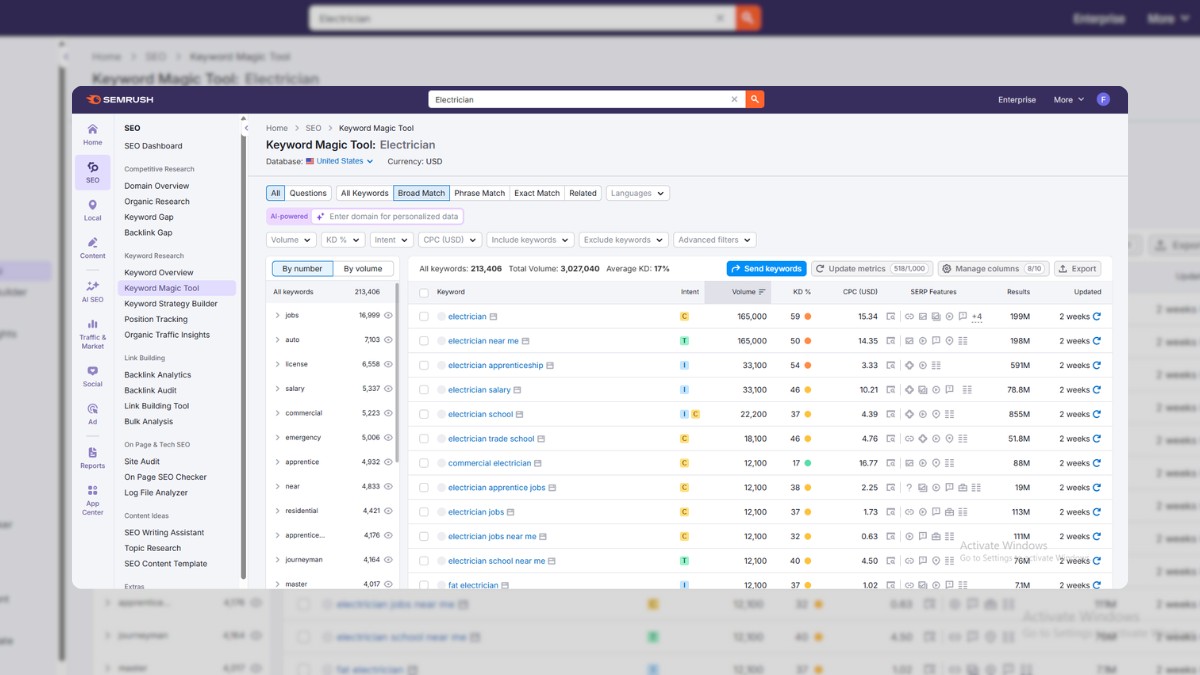Click the orange search button
This screenshot has height=675, width=1200.
coord(755,100)
